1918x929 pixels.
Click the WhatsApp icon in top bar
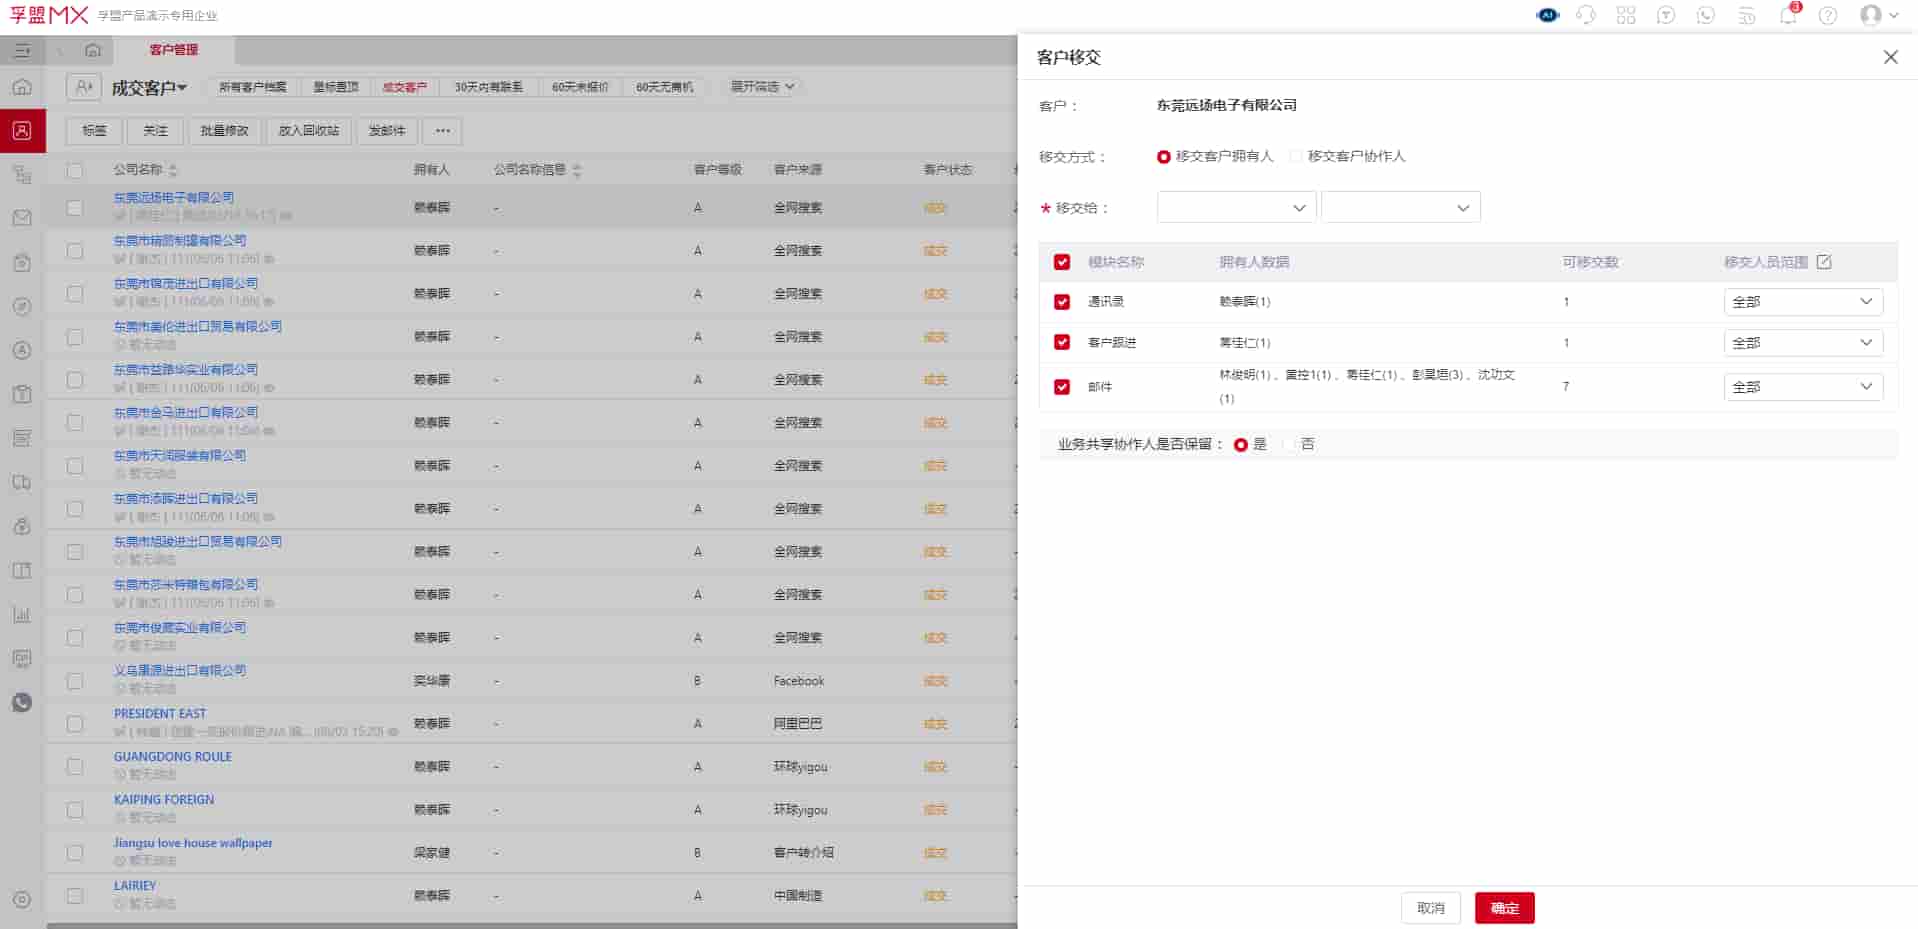click(1706, 15)
